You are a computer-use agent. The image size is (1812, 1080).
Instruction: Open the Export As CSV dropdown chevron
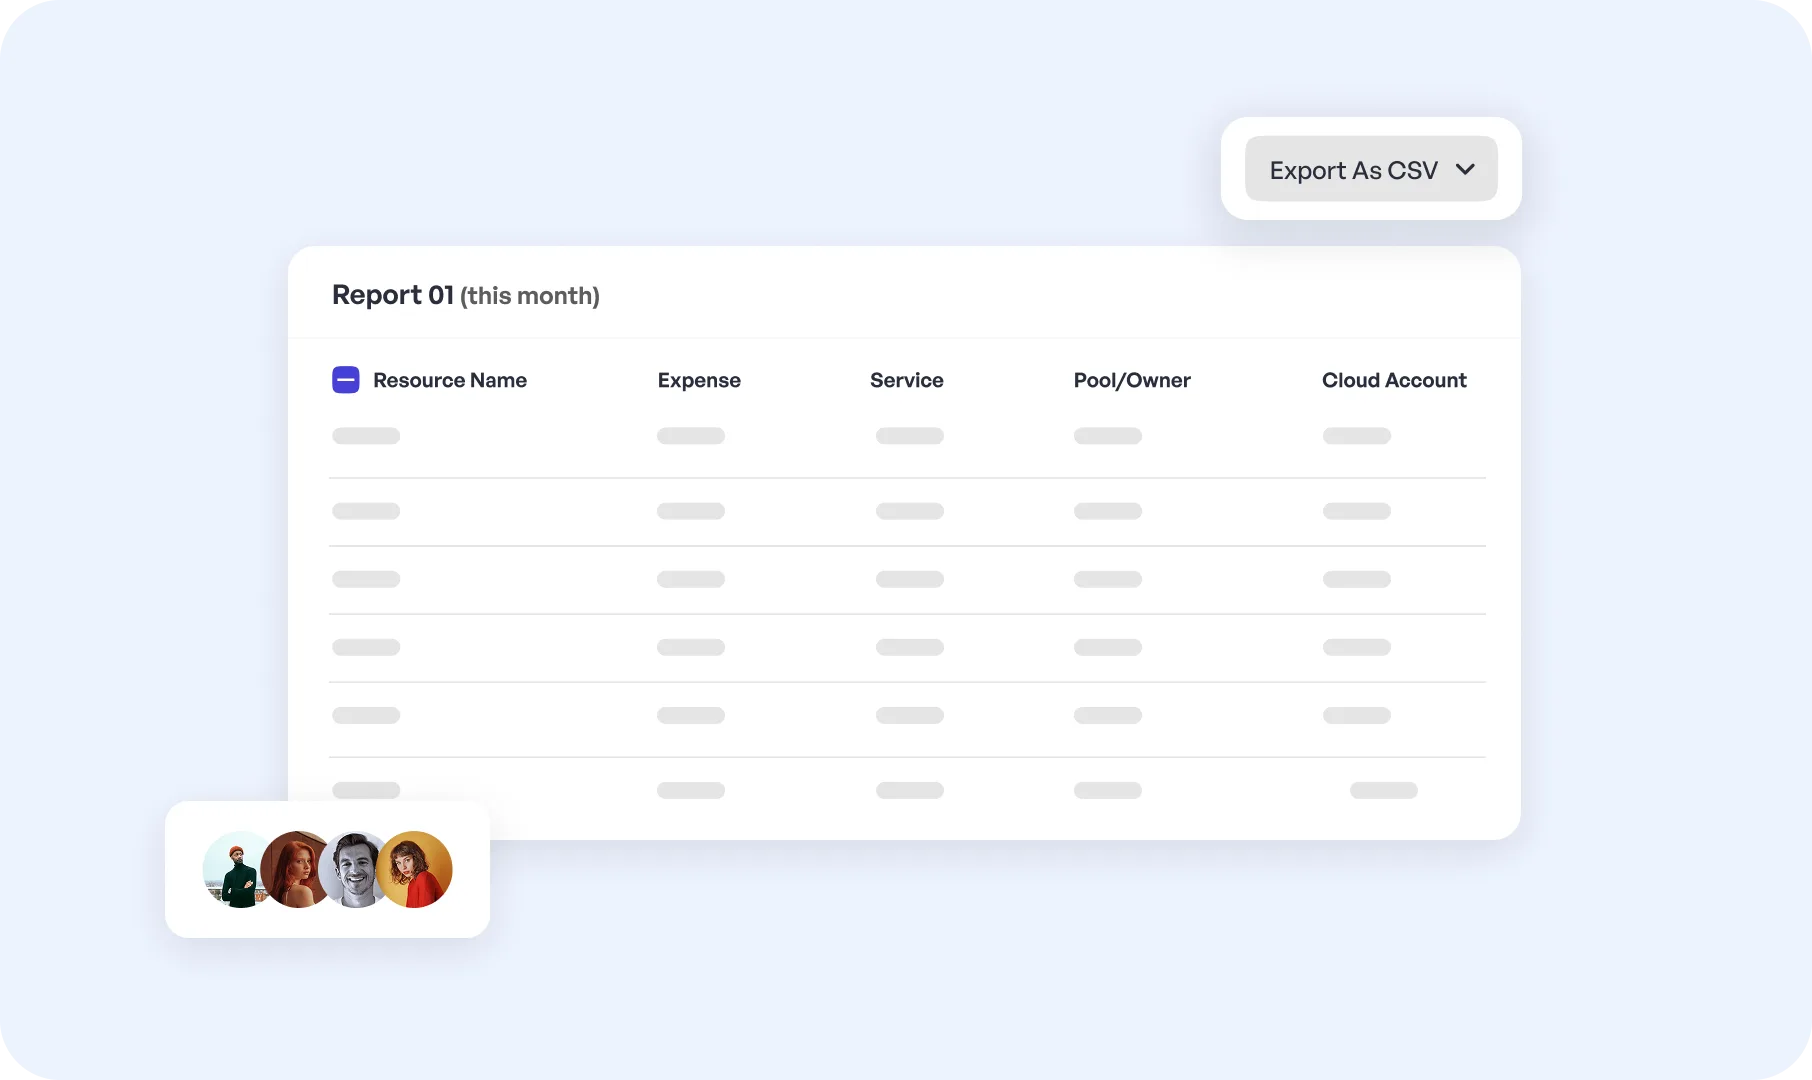(x=1467, y=170)
